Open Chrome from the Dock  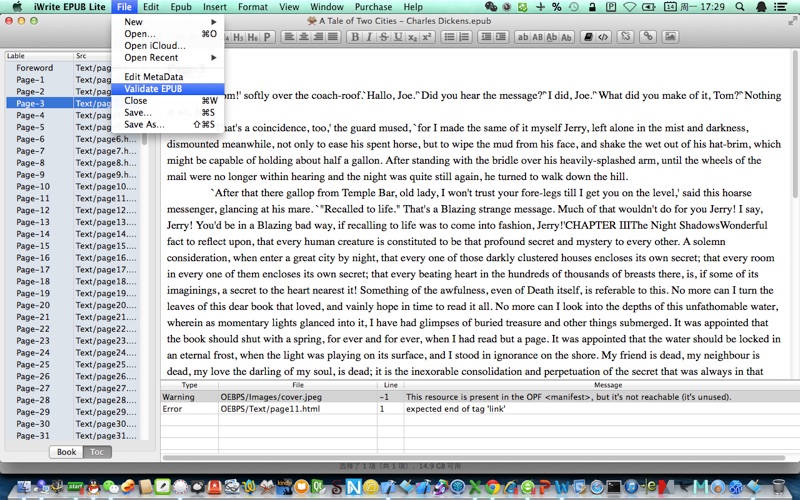(x=493, y=487)
